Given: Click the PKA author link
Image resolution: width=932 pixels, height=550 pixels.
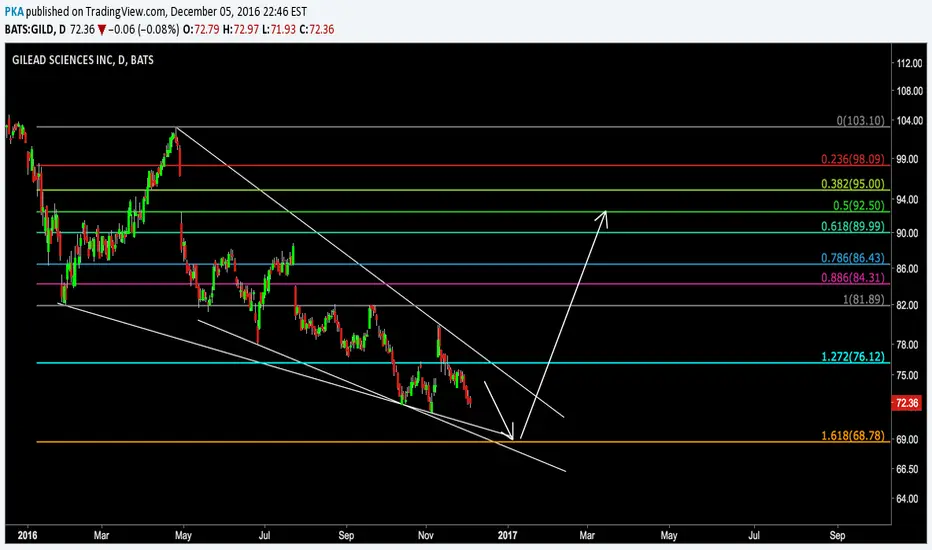Looking at the screenshot, I should pyautogui.click(x=14, y=11).
